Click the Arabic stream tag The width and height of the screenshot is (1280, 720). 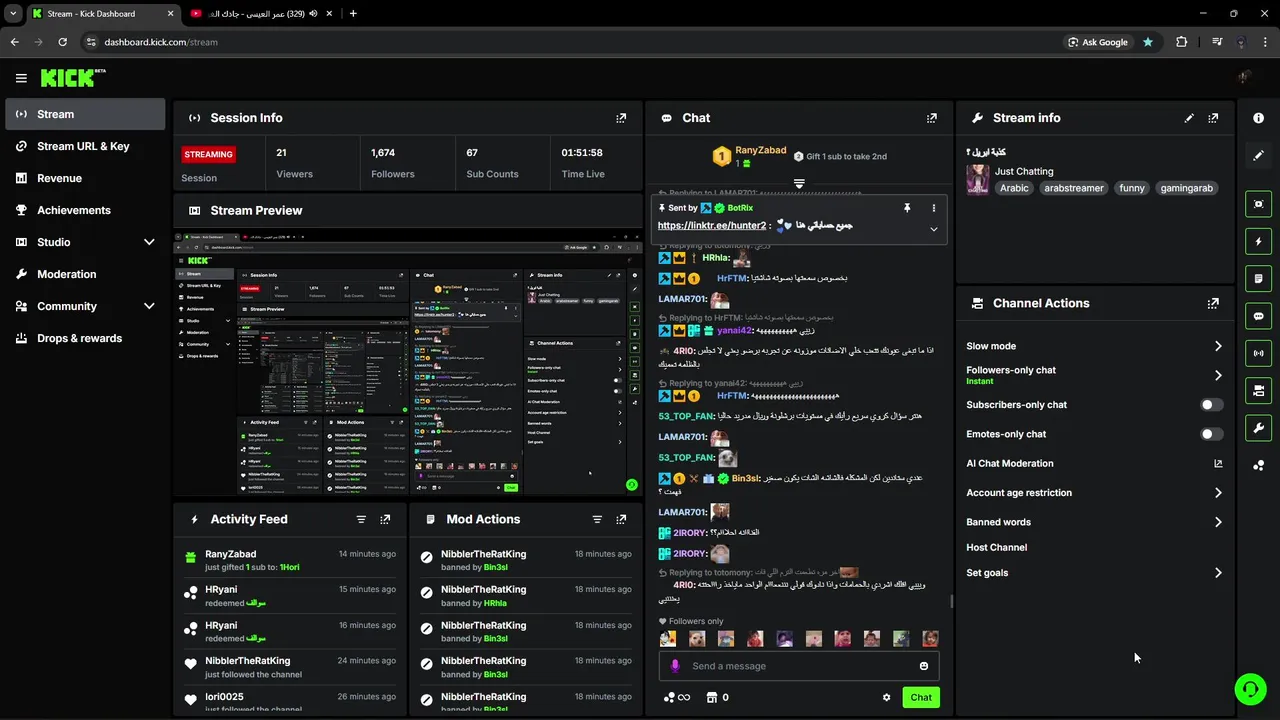[1014, 188]
